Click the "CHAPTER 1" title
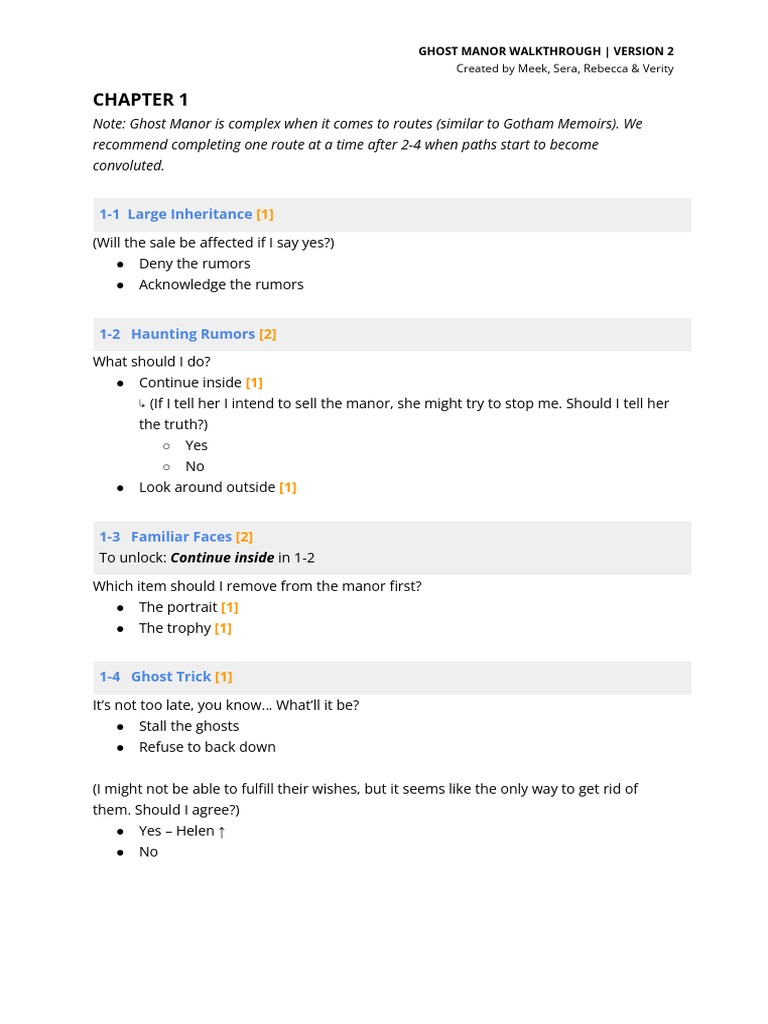Viewport: 768px width, 1024px height. [x=140, y=99]
